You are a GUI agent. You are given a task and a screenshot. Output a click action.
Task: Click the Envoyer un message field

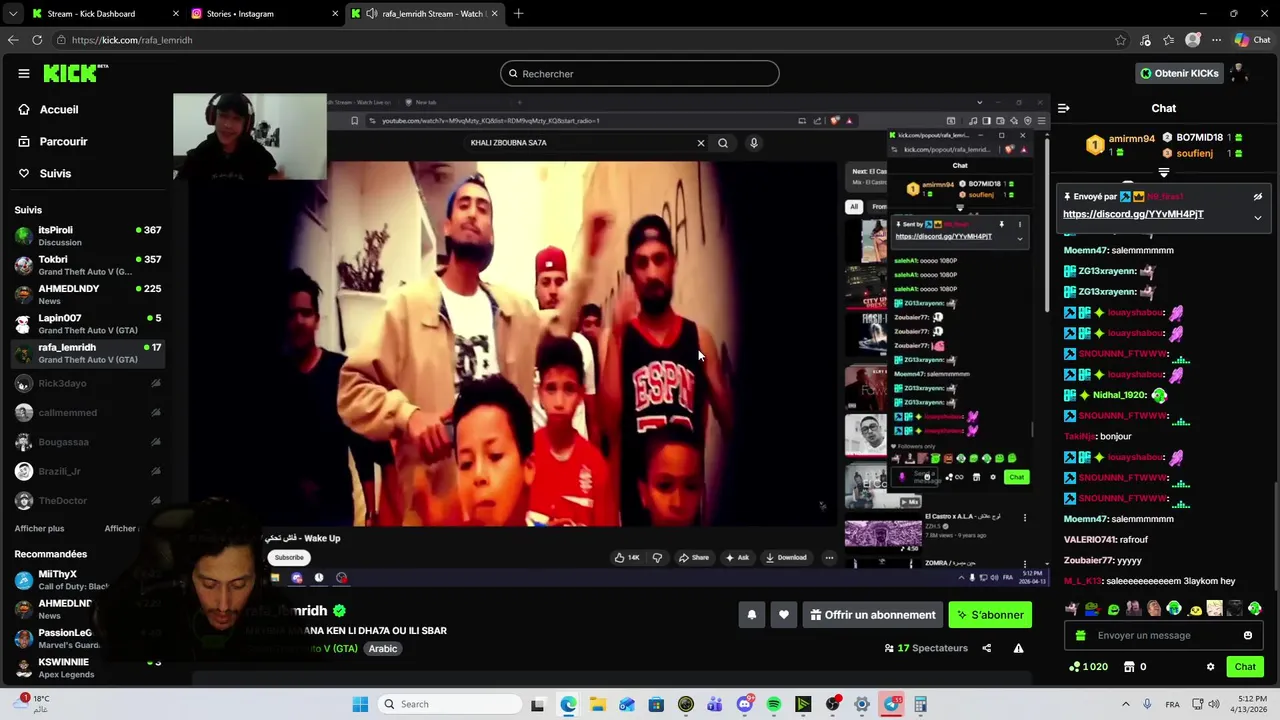1163,635
